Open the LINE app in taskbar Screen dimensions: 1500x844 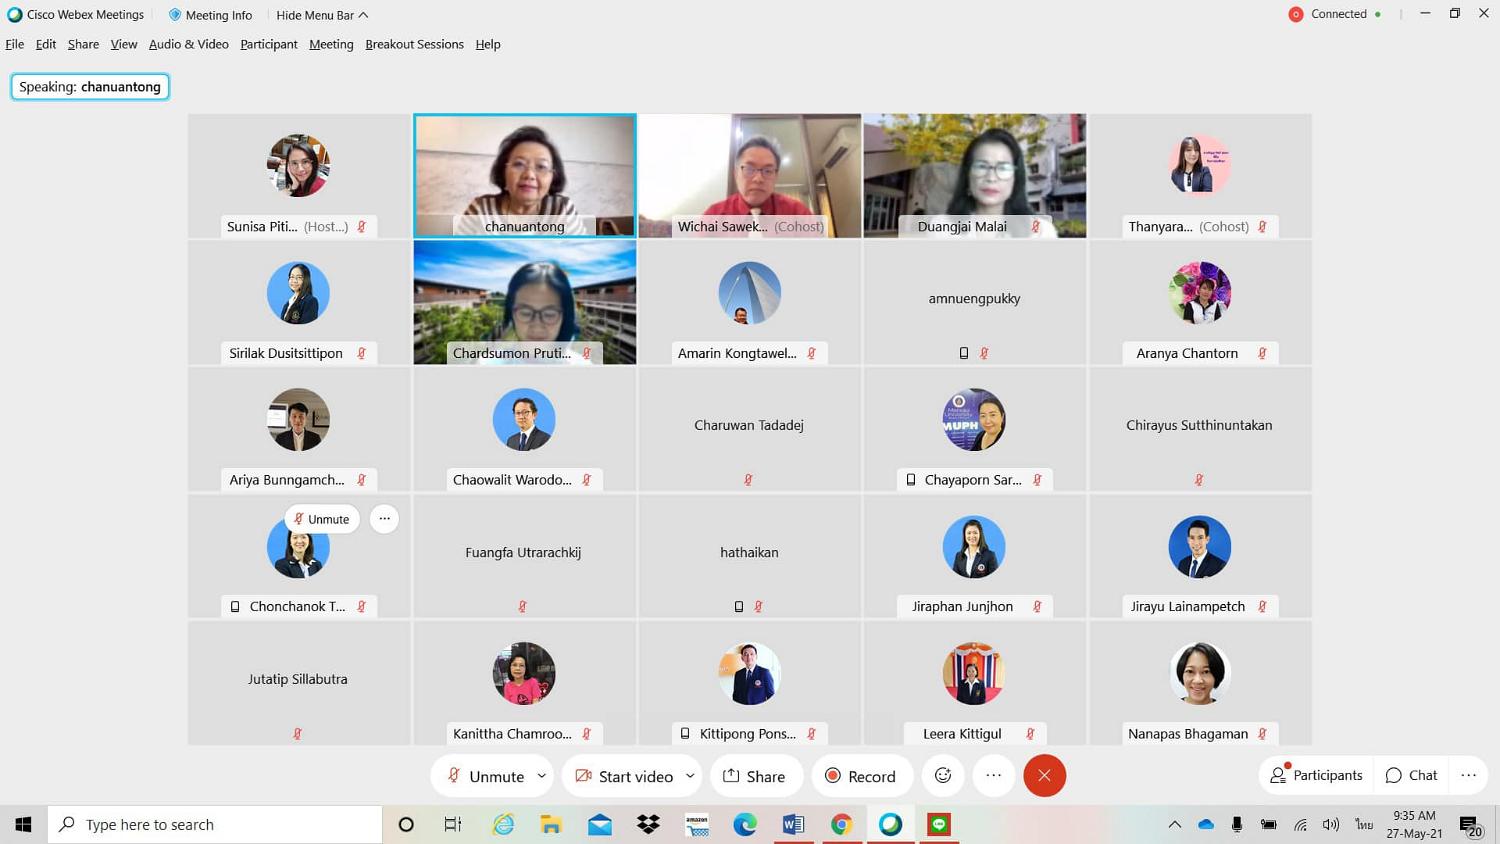939,824
